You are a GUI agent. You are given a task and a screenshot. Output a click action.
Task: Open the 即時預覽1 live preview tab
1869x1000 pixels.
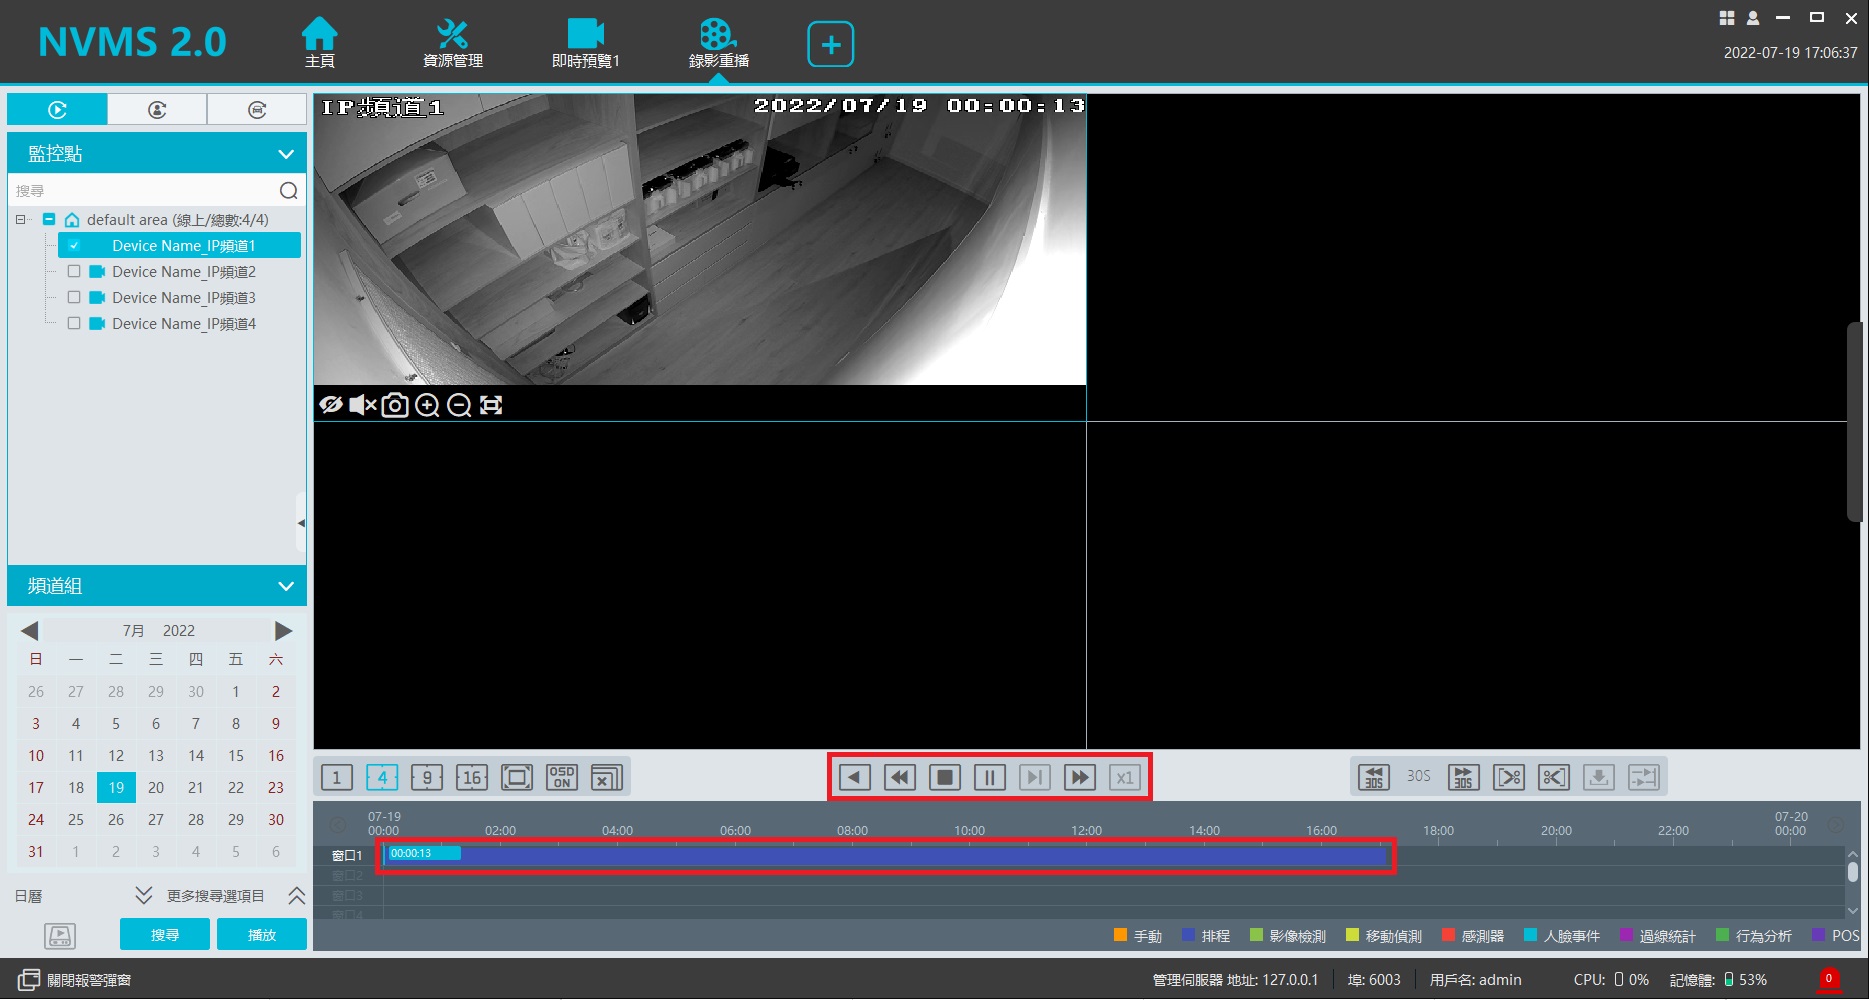coord(585,43)
